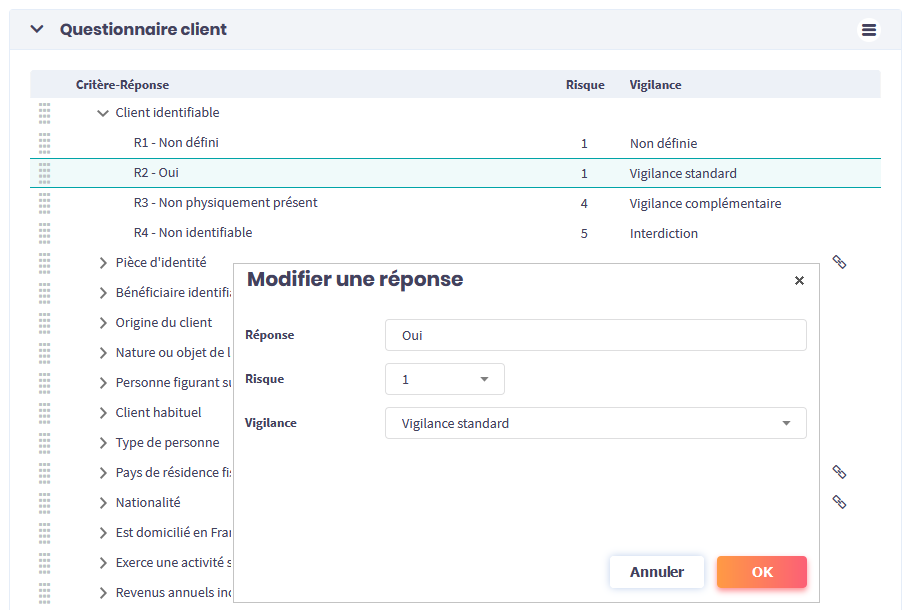Image resolution: width=915 pixels, height=610 pixels.
Task: Open the Risque dropdown
Action: tap(445, 380)
